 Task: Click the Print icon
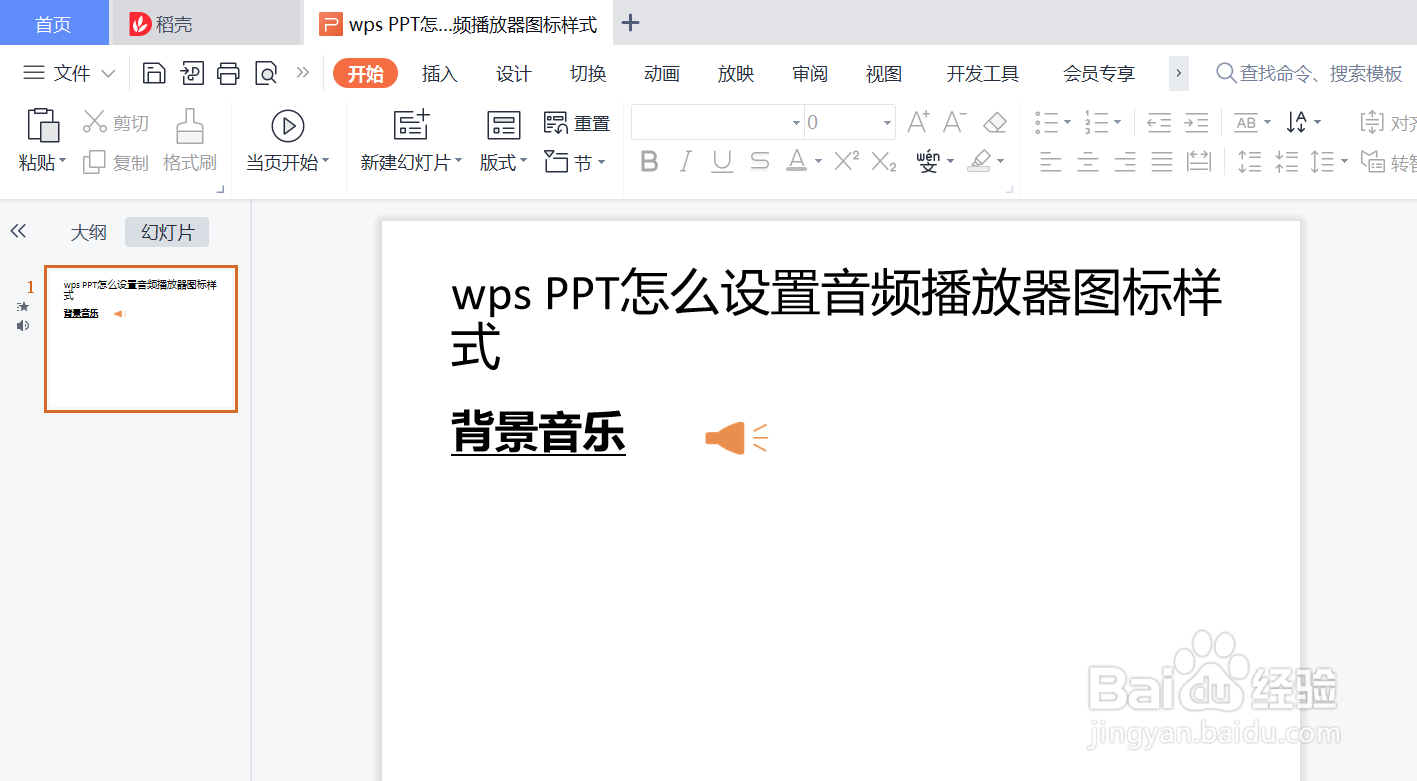[x=228, y=73]
